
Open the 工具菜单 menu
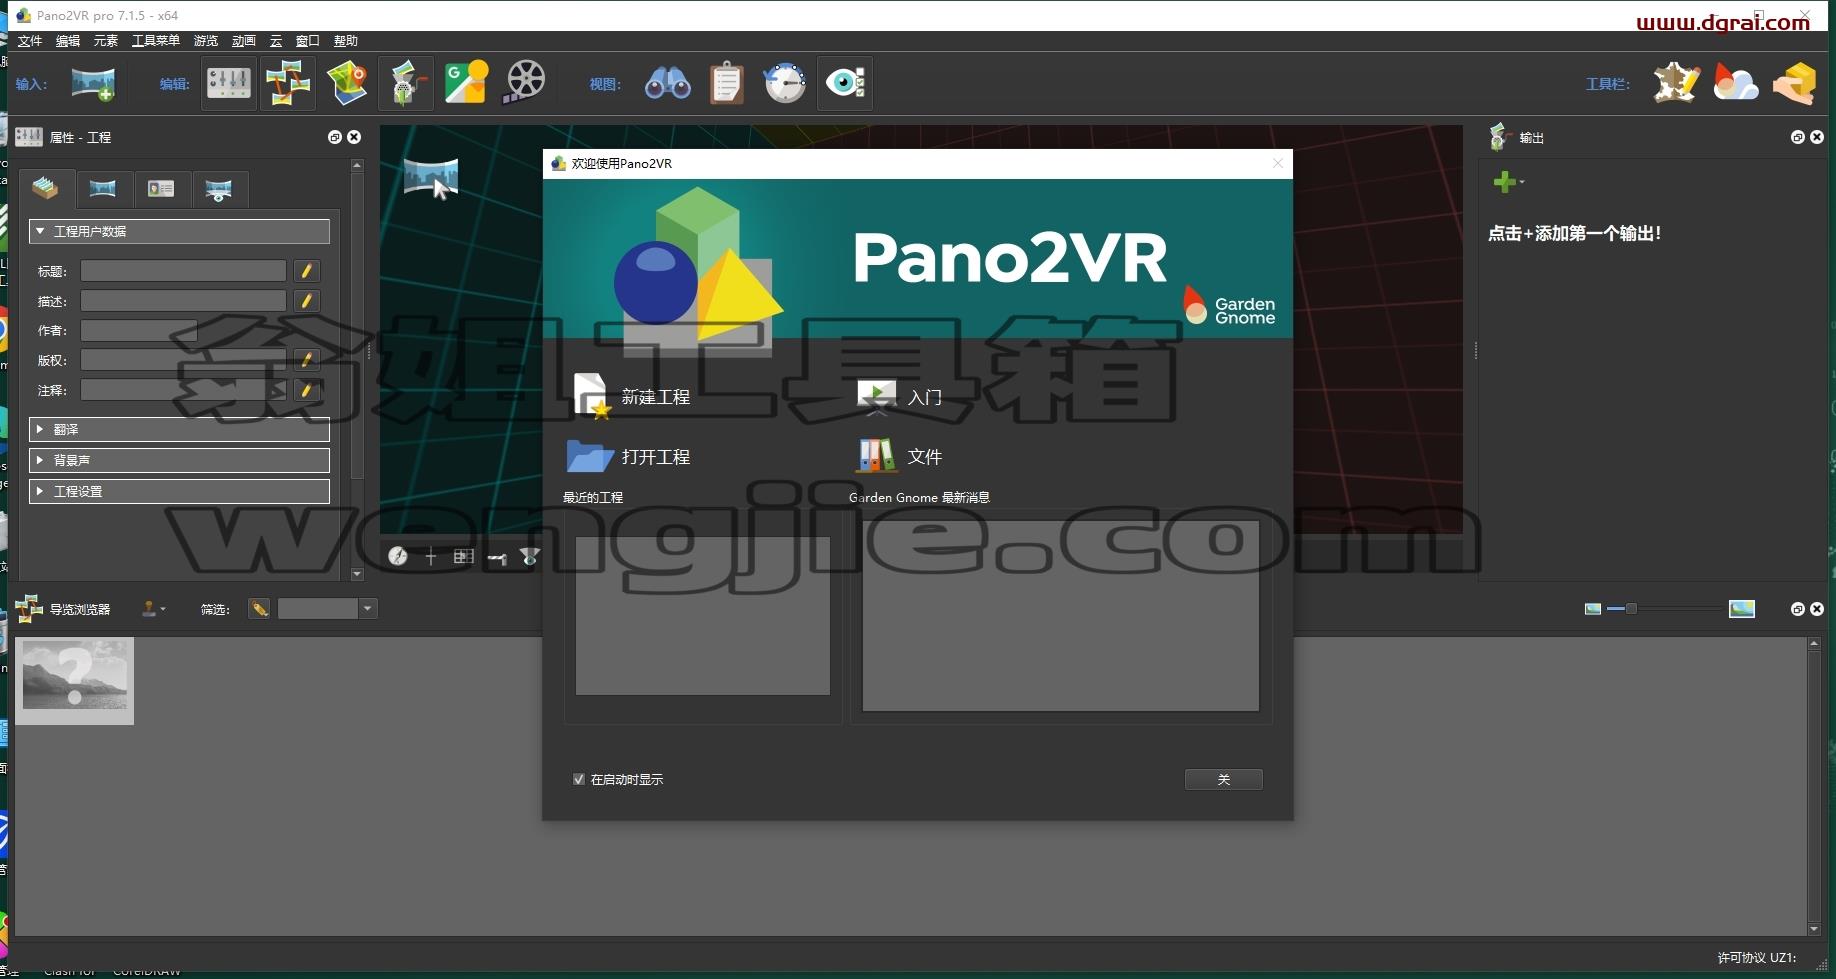click(156, 41)
